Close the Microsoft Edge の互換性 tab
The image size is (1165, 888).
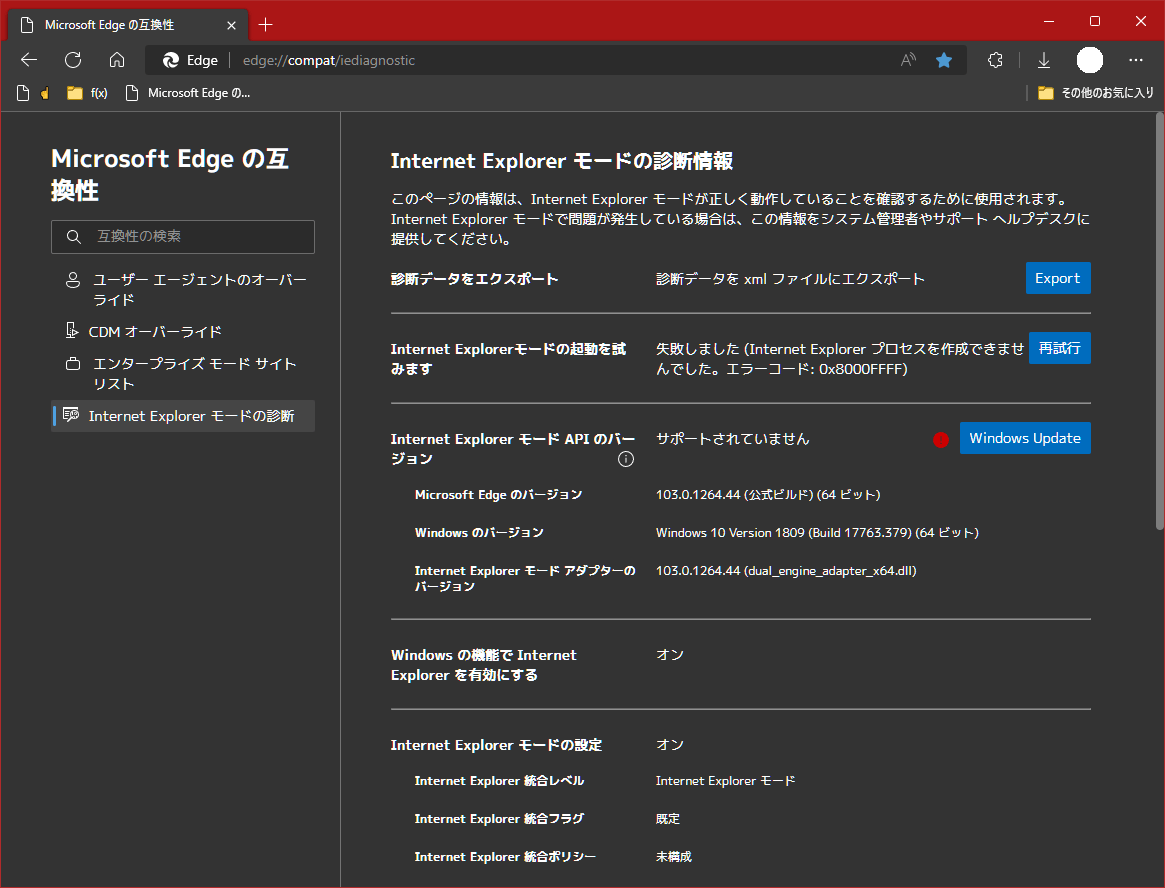click(231, 25)
